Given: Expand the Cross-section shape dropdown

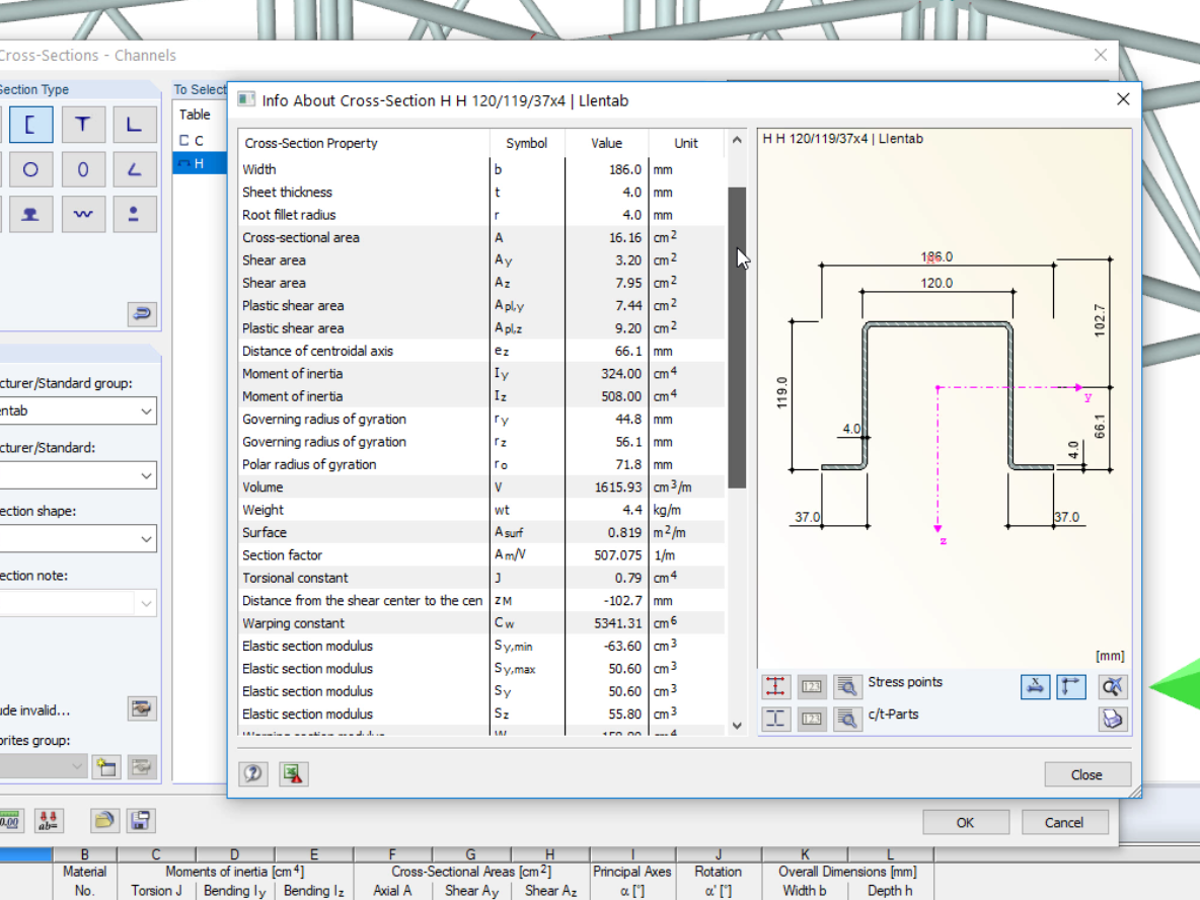Looking at the screenshot, I should click(146, 539).
